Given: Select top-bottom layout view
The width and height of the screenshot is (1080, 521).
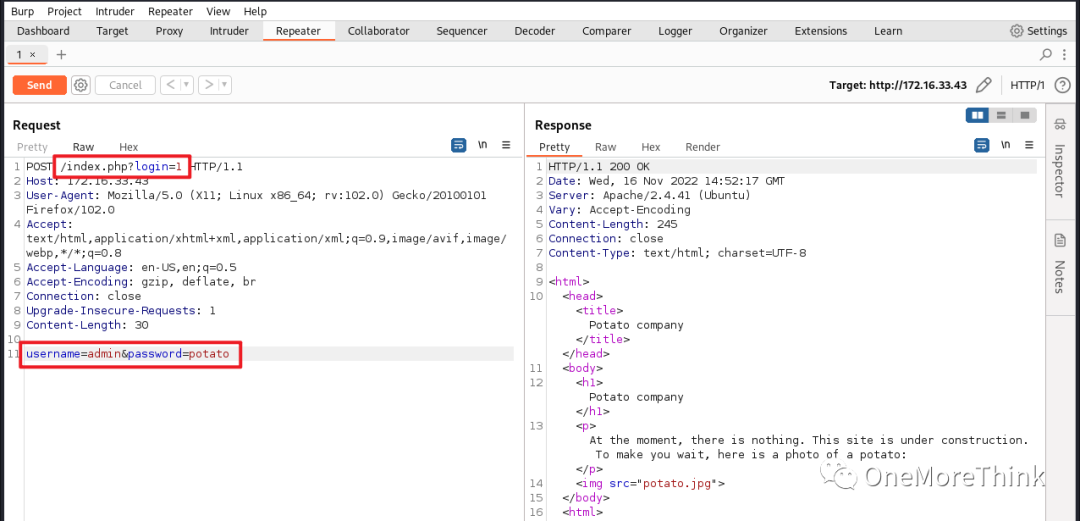Looking at the screenshot, I should click(1001, 115).
